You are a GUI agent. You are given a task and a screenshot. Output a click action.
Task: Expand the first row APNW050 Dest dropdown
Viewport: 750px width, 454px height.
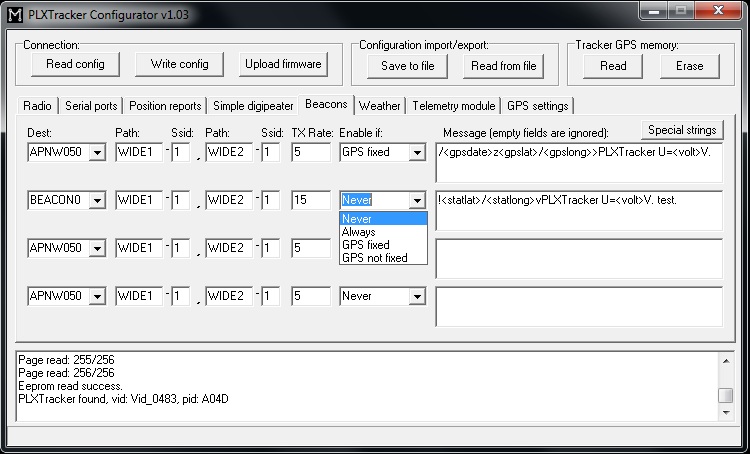click(97, 153)
